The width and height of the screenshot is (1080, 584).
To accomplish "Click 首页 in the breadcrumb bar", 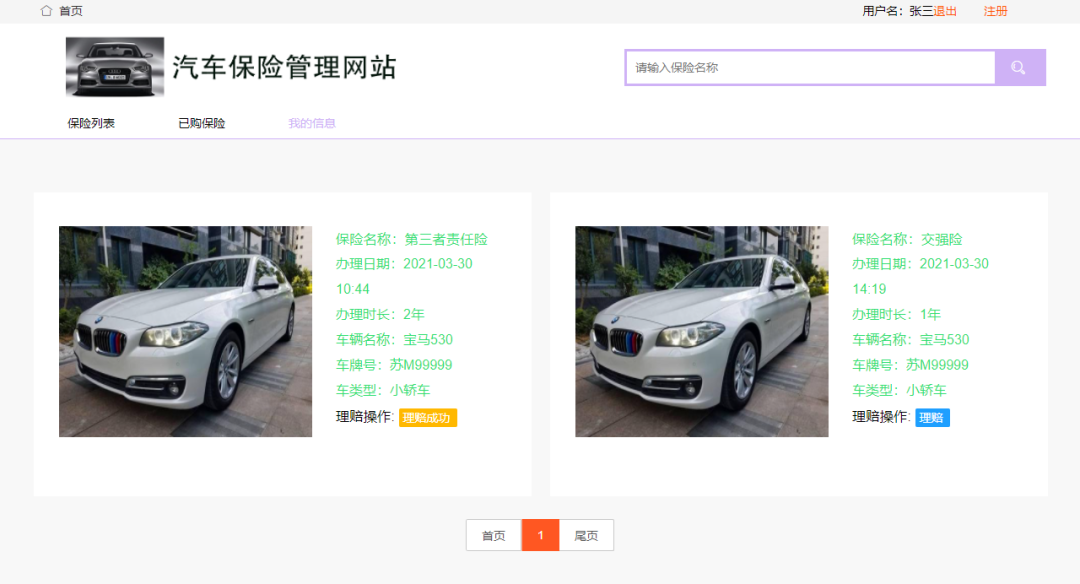I will click(71, 11).
